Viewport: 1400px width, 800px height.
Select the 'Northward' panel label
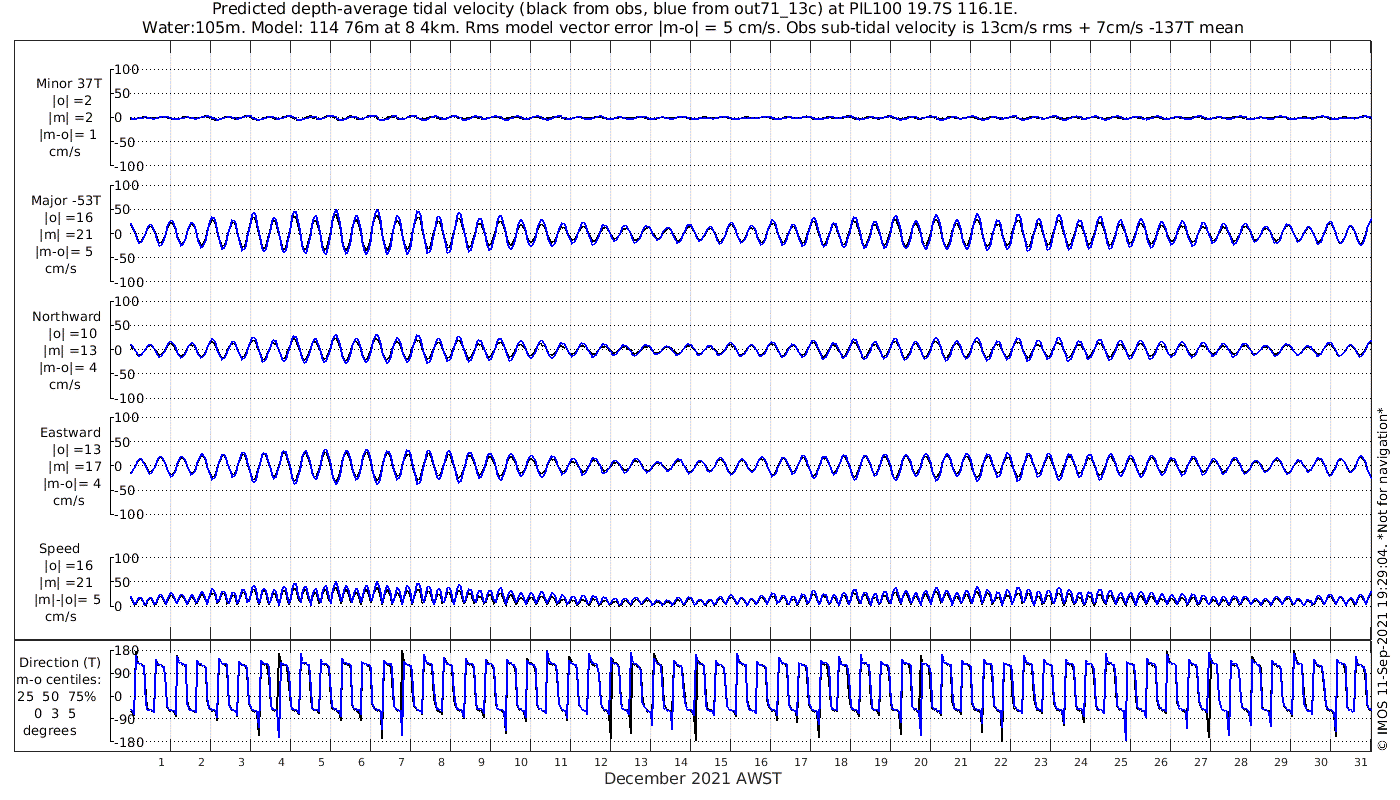pos(67,316)
